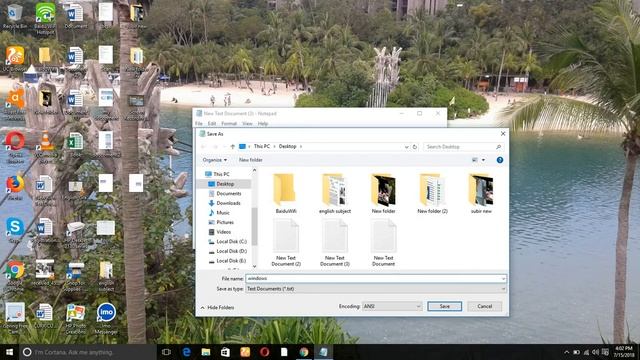Open Microsoft Edge from the taskbar

tap(187, 352)
